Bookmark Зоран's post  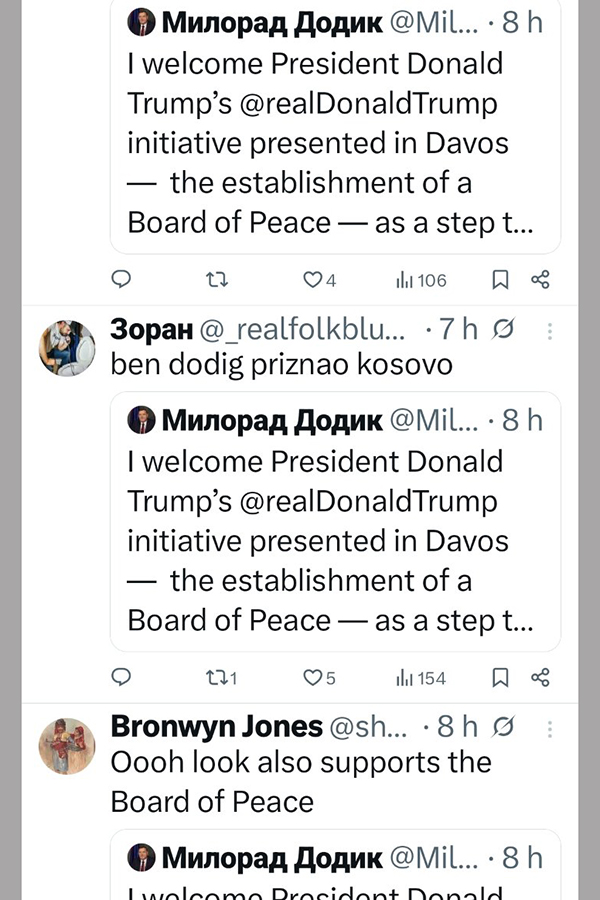[500, 678]
